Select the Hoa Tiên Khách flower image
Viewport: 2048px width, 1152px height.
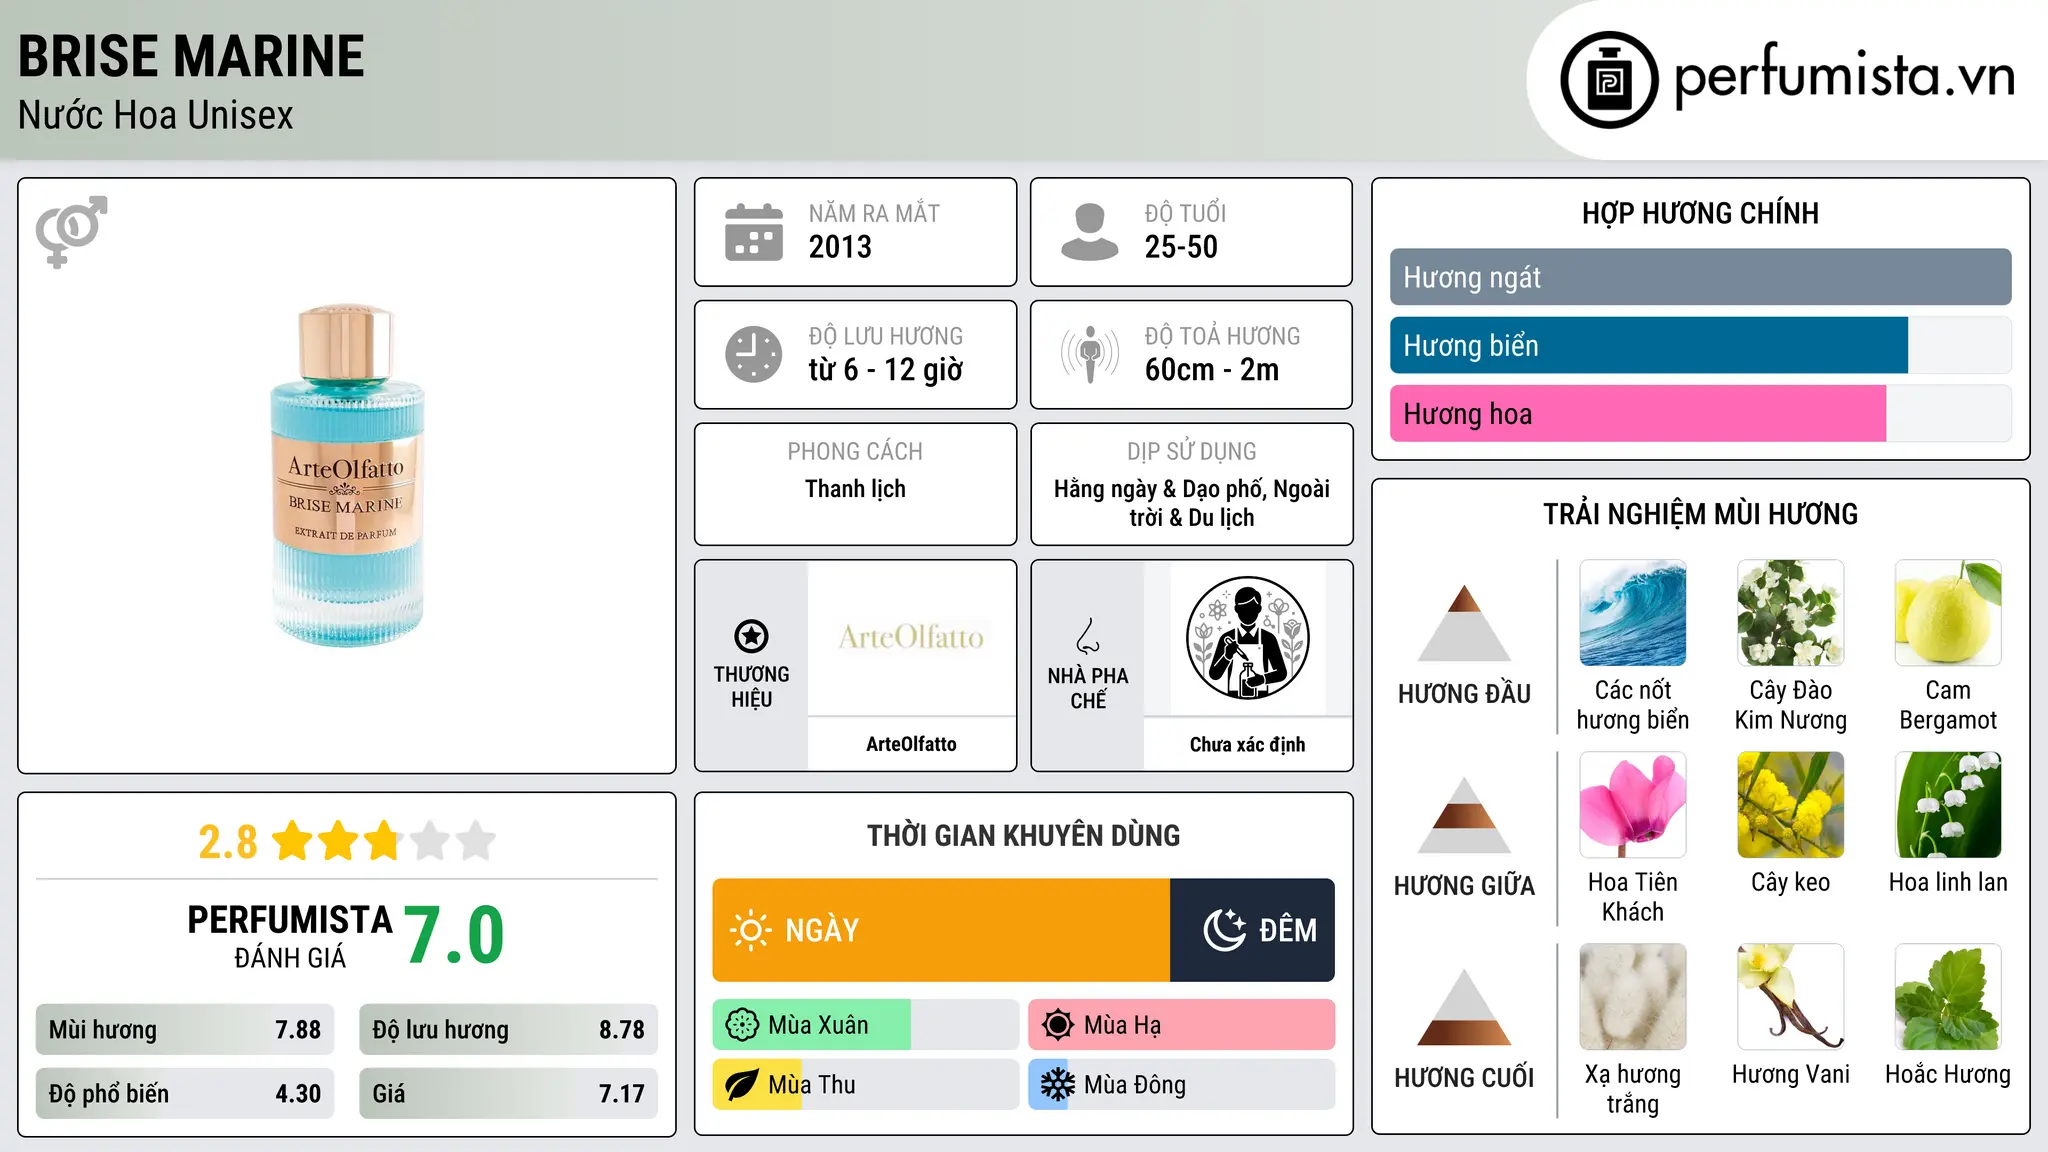(x=1632, y=805)
